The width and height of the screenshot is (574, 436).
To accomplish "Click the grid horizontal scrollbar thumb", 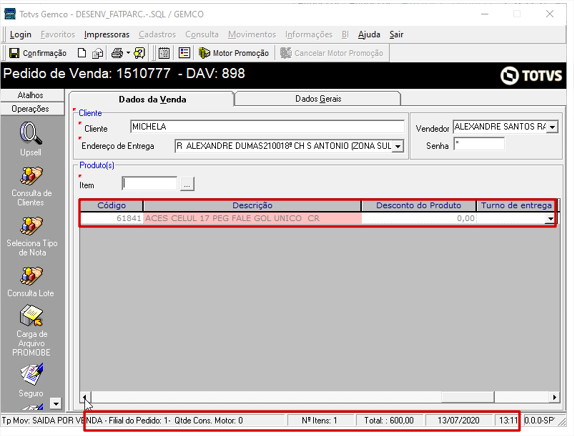I will pyautogui.click(x=467, y=397).
